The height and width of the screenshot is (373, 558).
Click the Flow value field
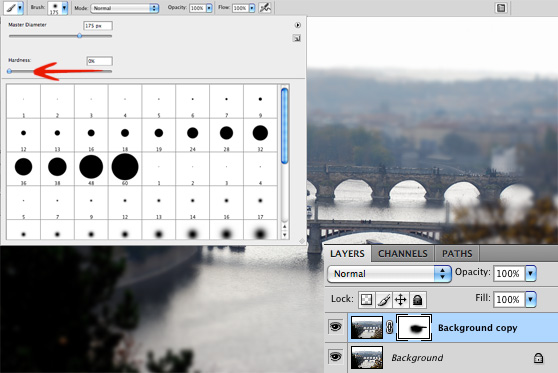point(240,8)
